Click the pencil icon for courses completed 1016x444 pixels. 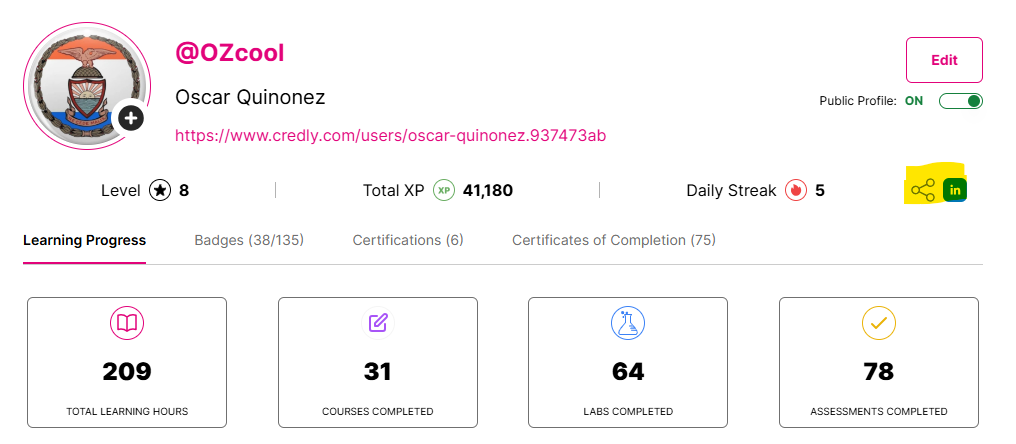[378, 322]
